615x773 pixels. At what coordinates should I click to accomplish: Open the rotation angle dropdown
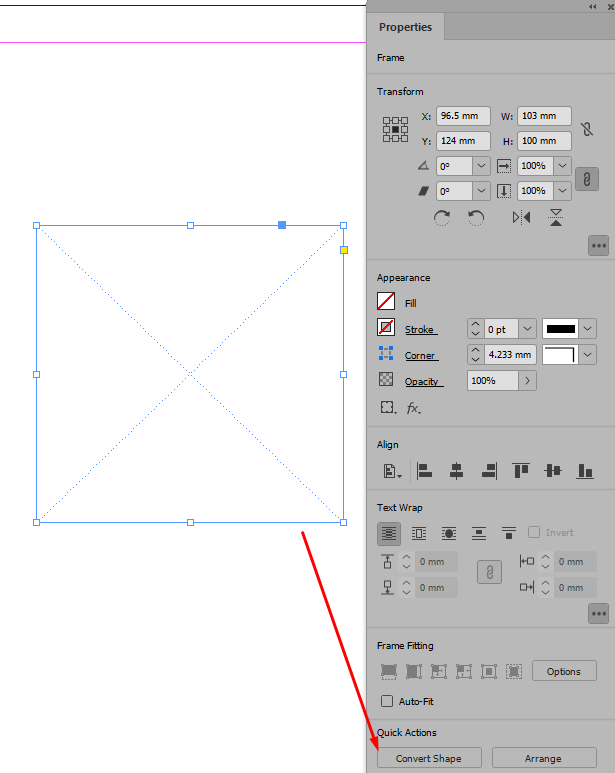481,166
